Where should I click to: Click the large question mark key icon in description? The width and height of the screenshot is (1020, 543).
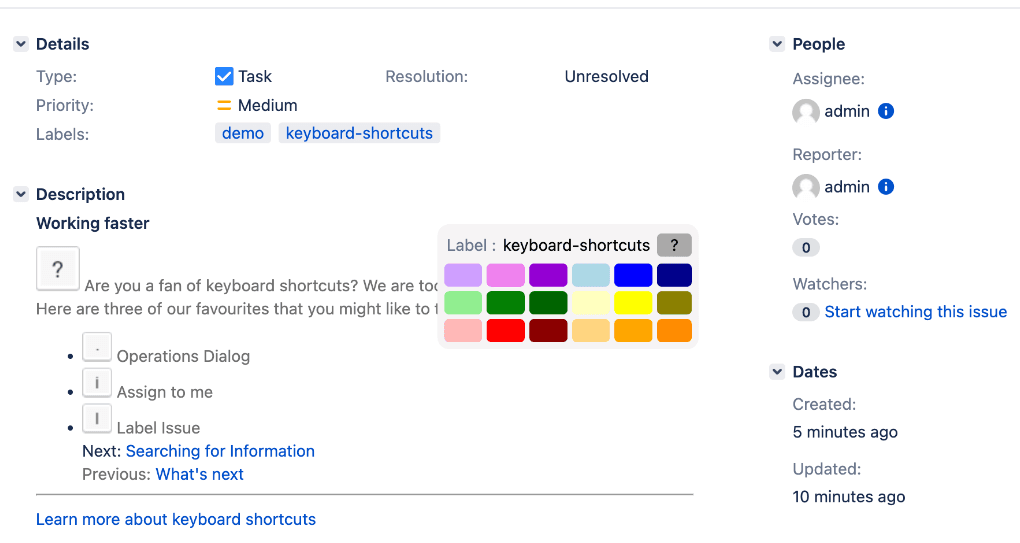point(58,269)
